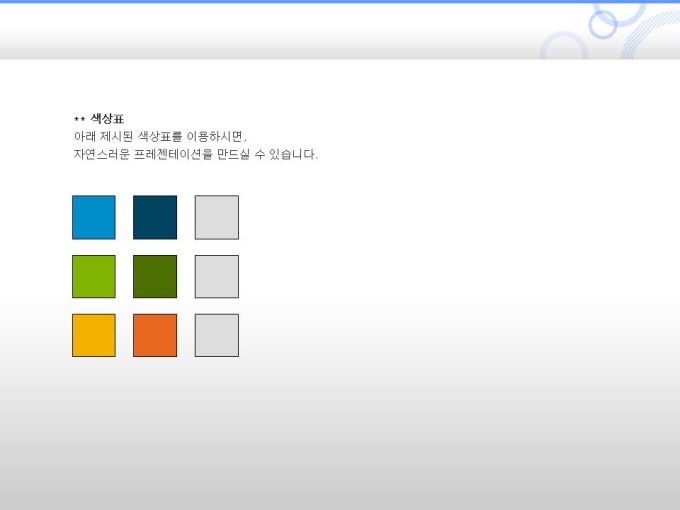Select the lime green color swatch
The height and width of the screenshot is (510, 680).
(x=94, y=276)
